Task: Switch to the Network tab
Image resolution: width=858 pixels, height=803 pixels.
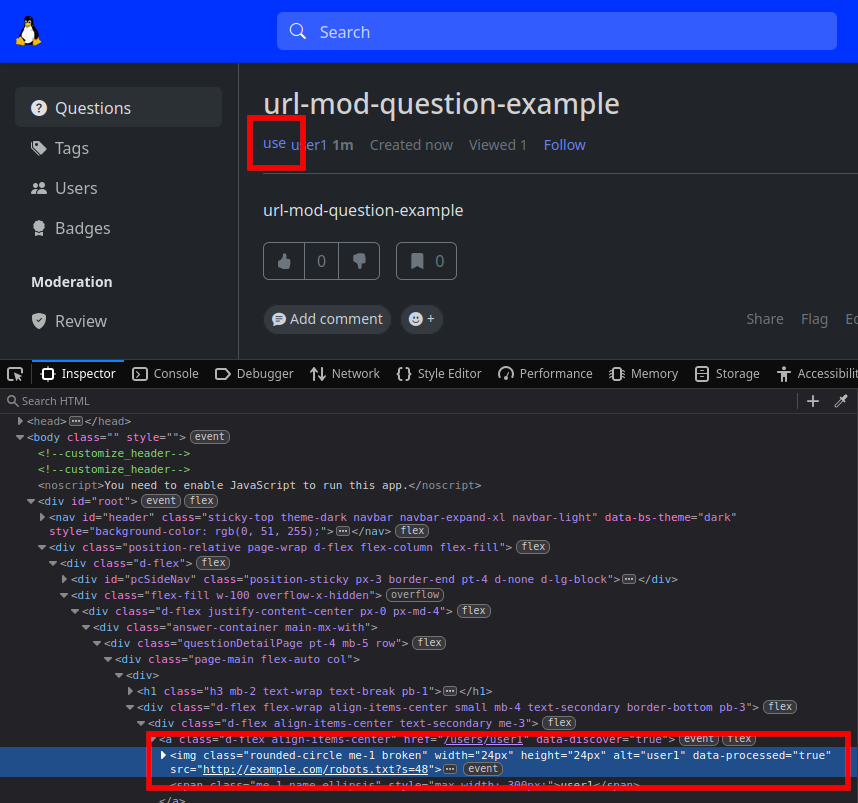Action: (345, 374)
